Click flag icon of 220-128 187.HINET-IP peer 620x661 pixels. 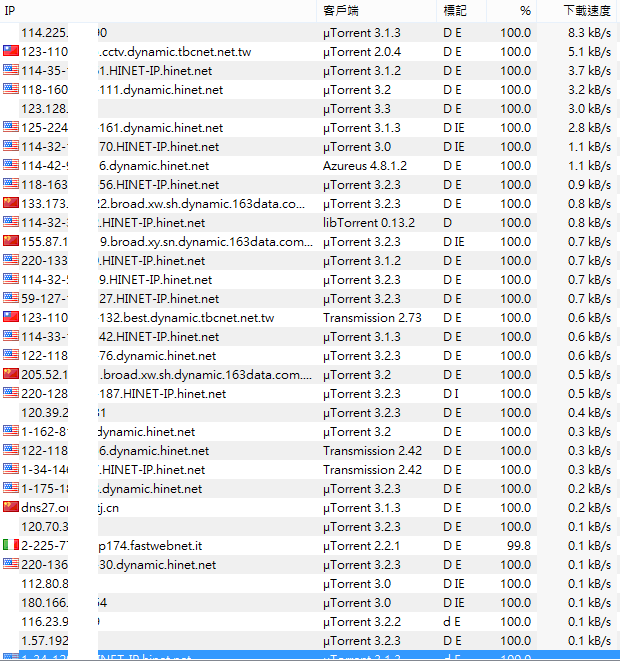pos(11,392)
